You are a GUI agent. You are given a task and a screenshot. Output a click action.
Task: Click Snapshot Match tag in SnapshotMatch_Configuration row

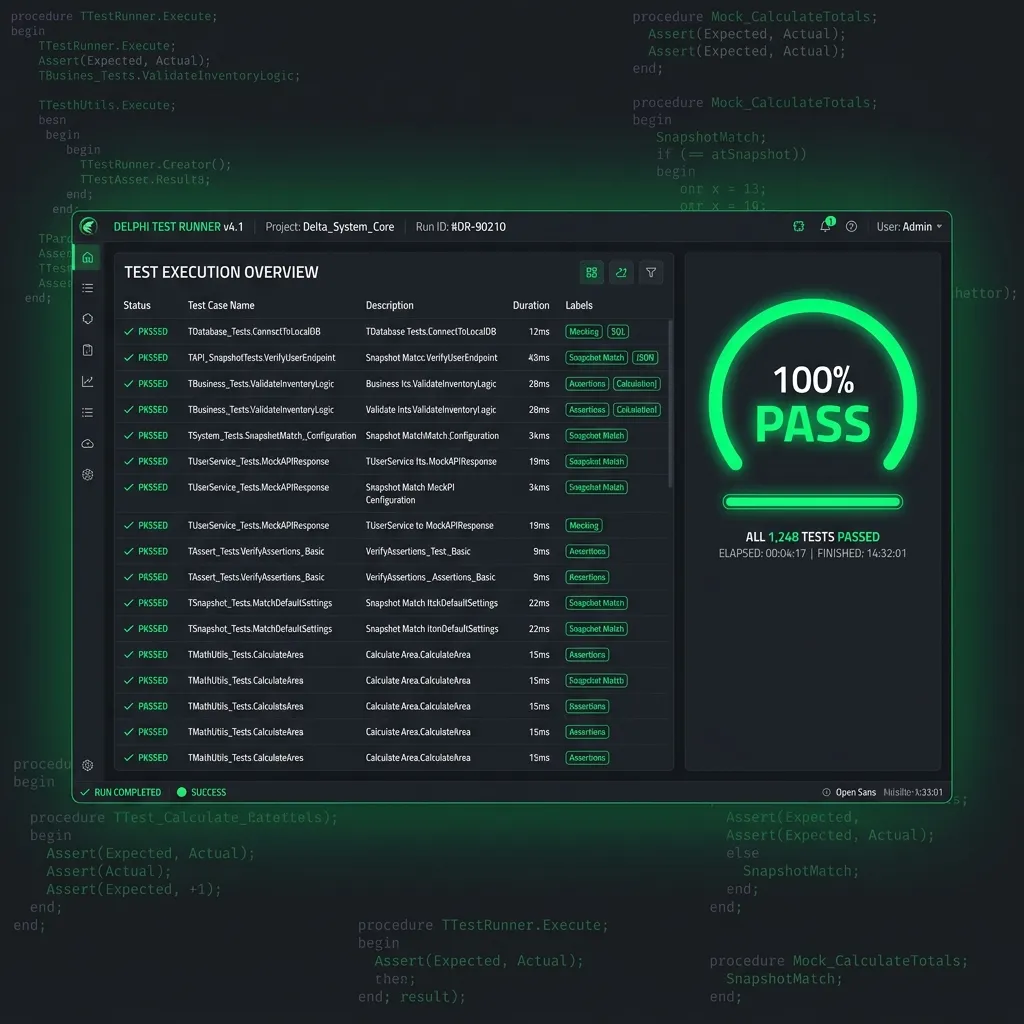[x=596, y=436]
